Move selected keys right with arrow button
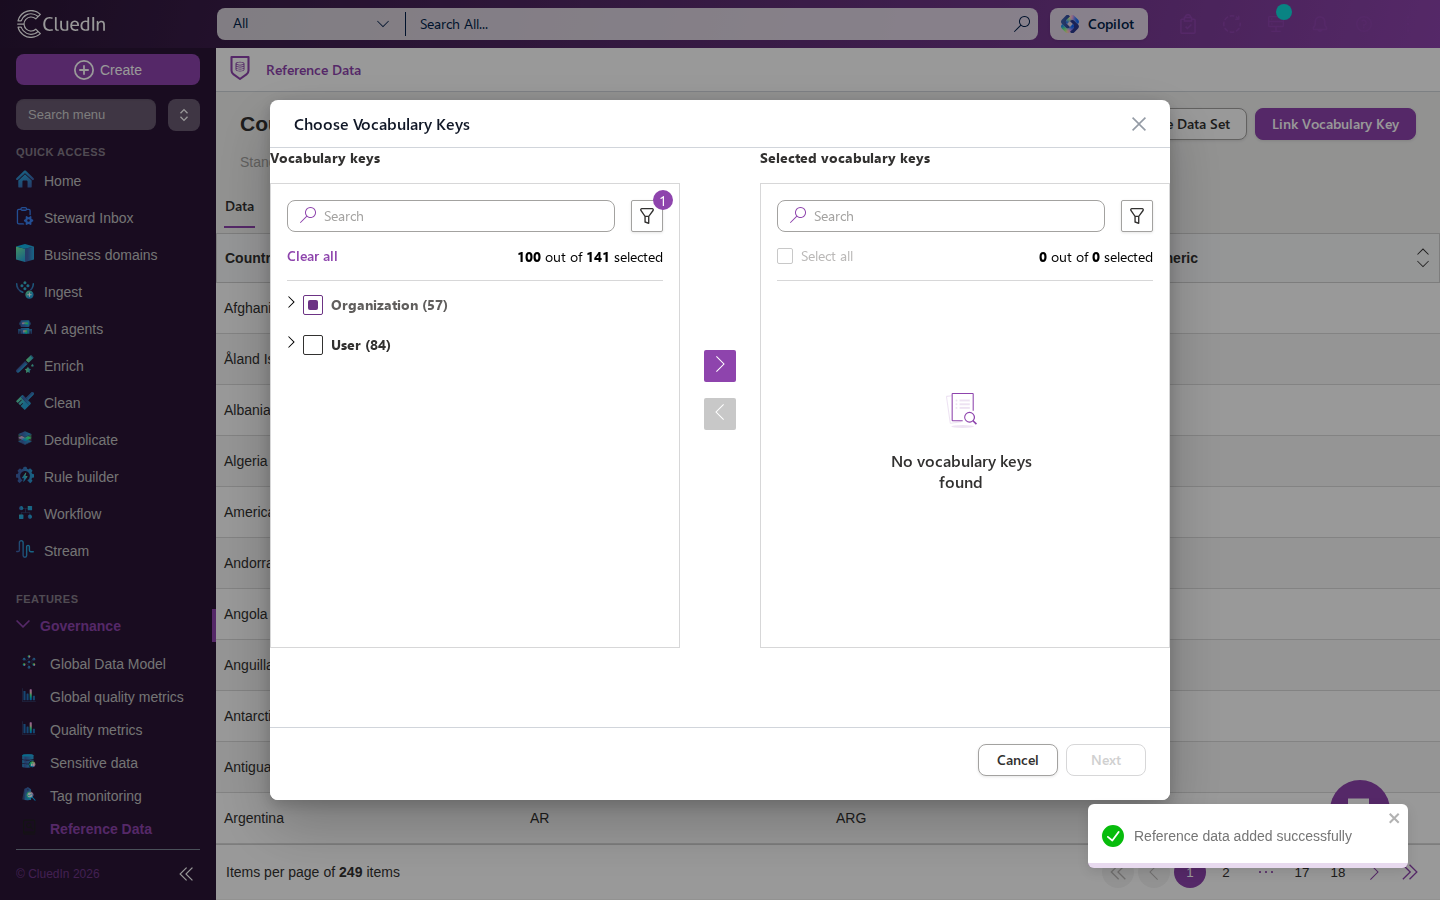Image resolution: width=1440 pixels, height=900 pixels. click(720, 366)
